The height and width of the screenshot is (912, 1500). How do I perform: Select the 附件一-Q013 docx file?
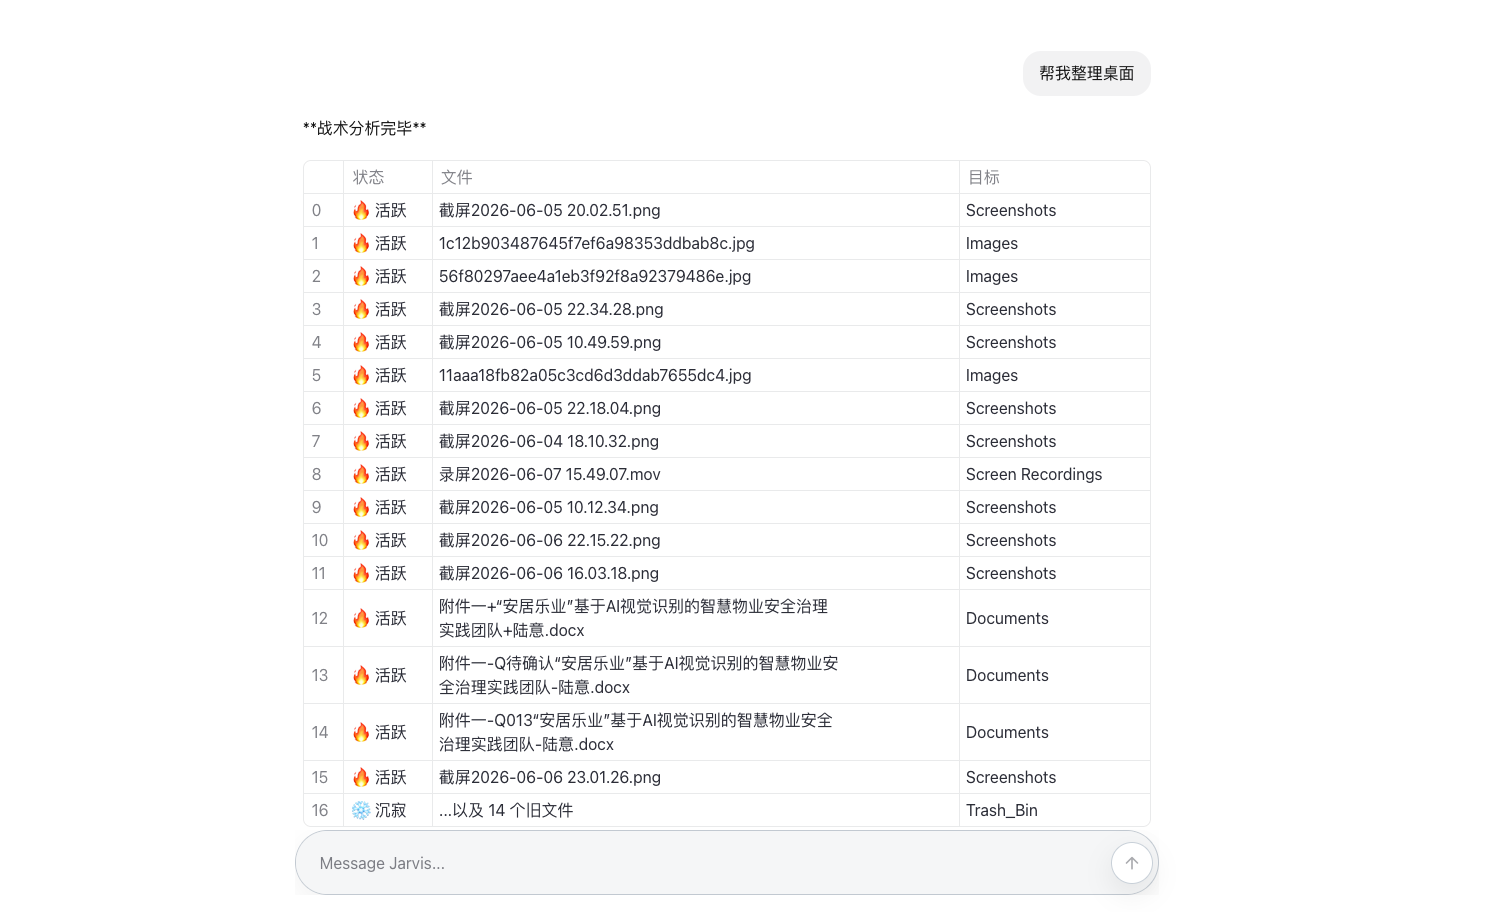pyautogui.click(x=635, y=732)
